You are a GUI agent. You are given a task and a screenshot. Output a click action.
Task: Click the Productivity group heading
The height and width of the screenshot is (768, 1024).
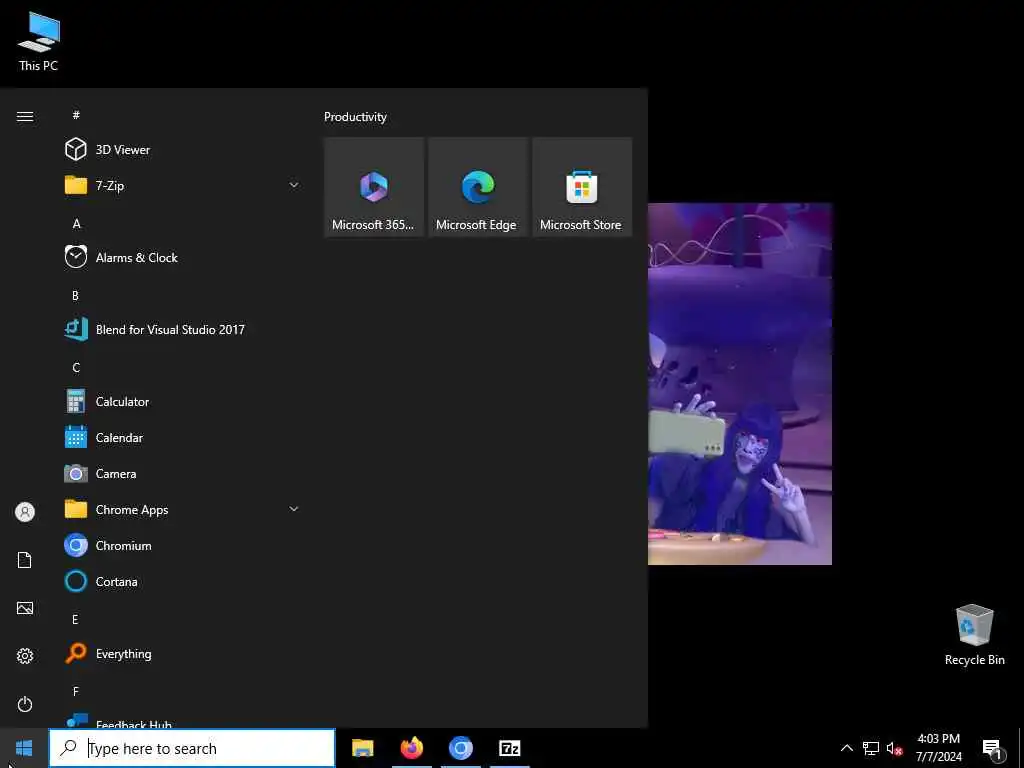355,117
